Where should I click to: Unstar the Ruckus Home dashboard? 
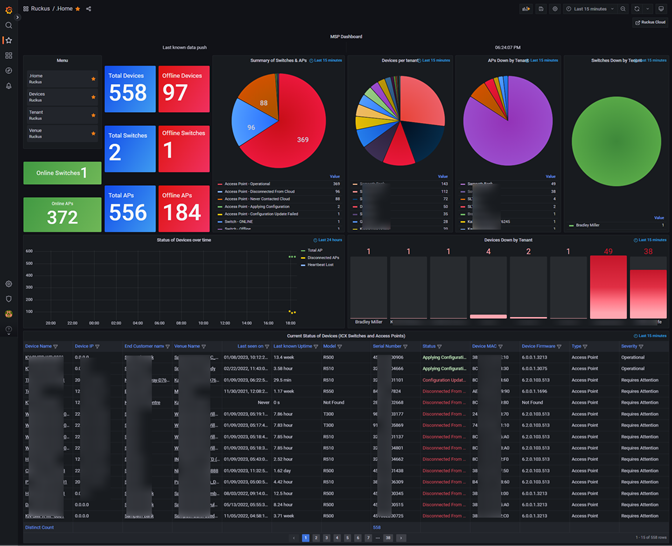coord(78,9)
